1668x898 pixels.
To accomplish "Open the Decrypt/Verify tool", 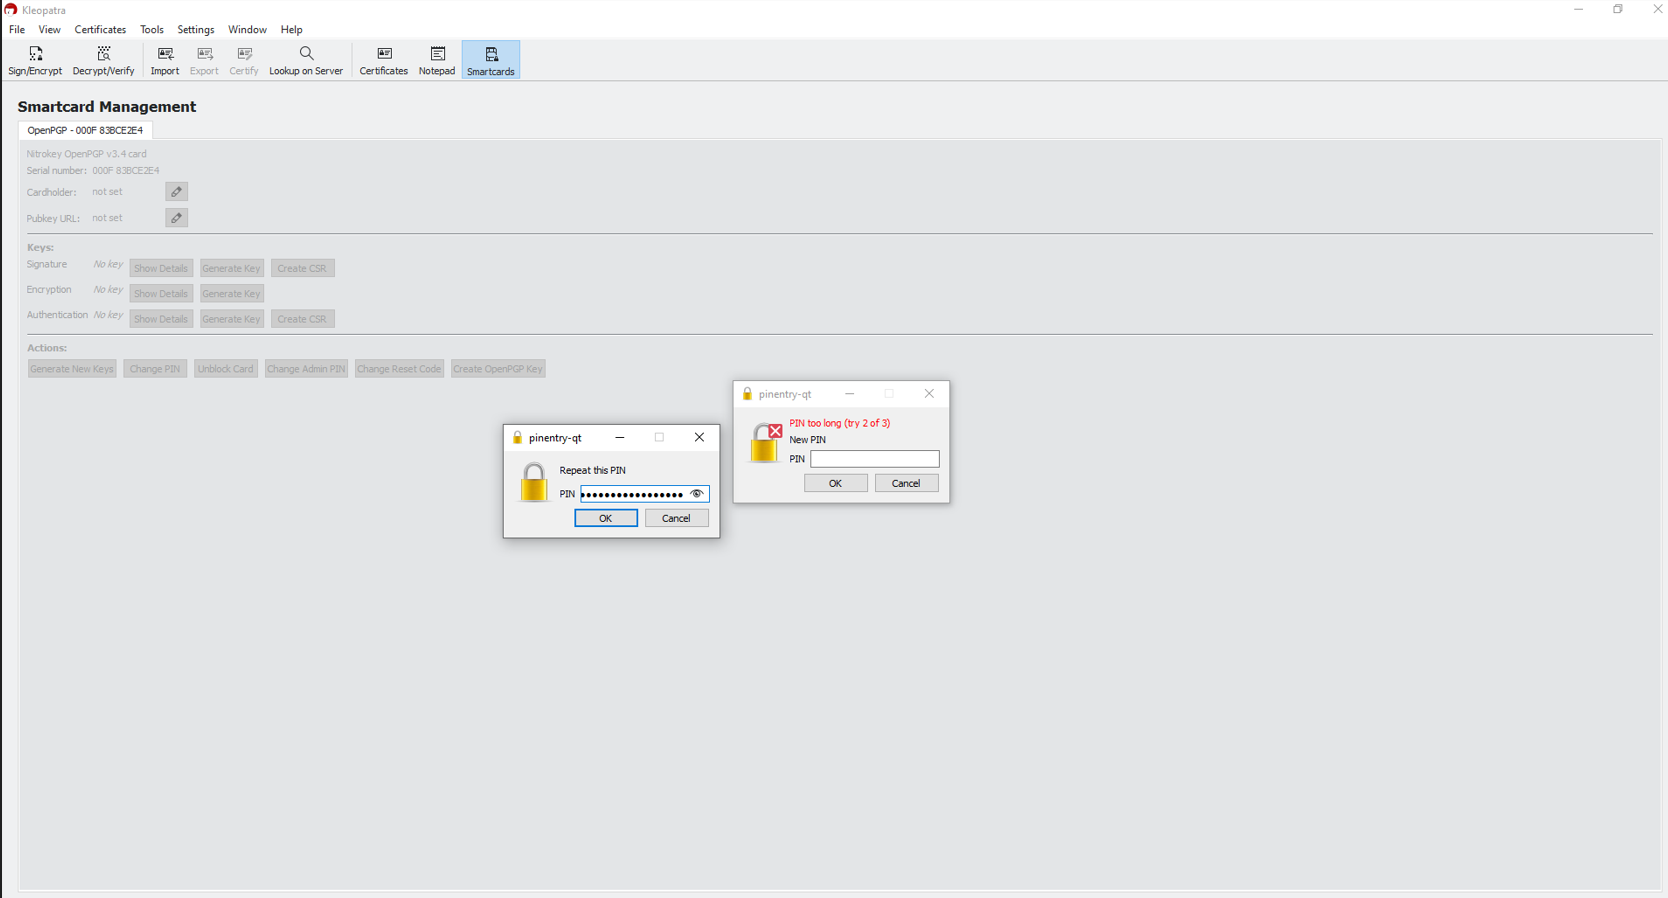I will tap(103, 60).
